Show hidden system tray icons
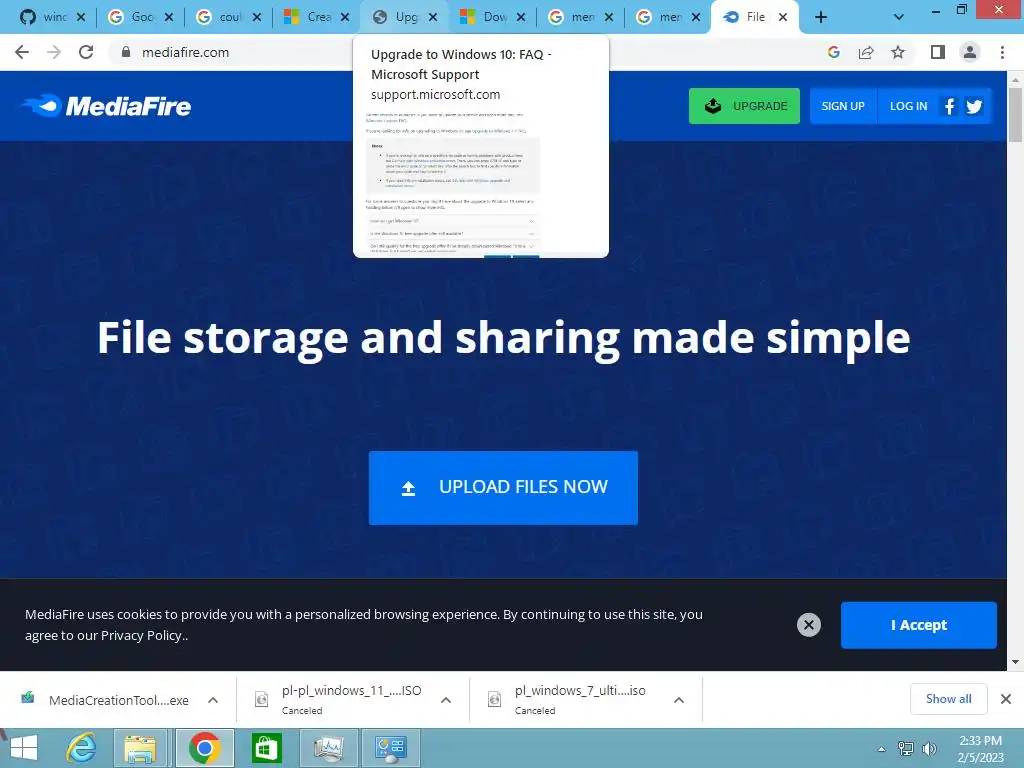1024x768 pixels. click(882, 749)
